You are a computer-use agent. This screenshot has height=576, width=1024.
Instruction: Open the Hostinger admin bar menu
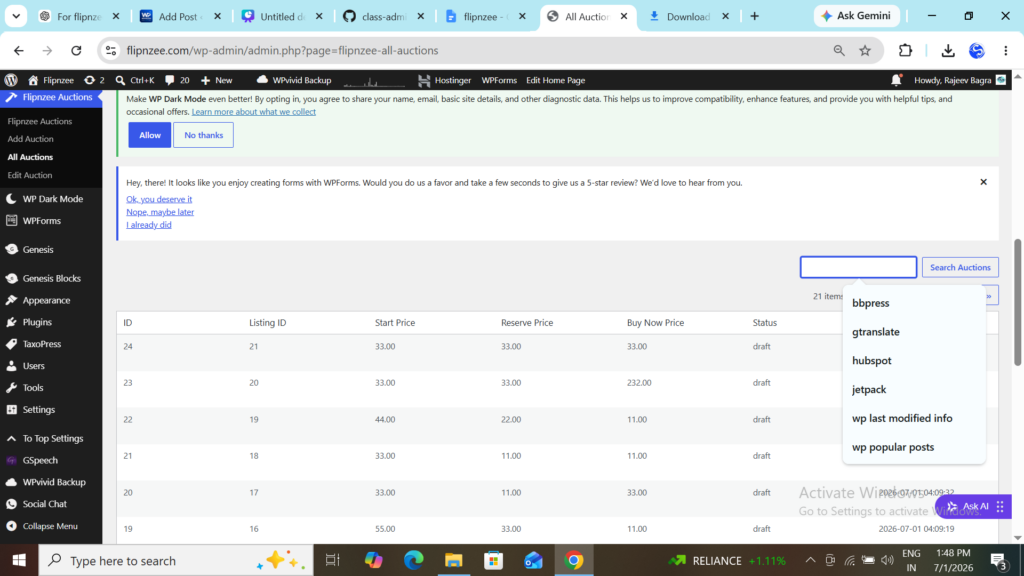pyautogui.click(x=445, y=80)
